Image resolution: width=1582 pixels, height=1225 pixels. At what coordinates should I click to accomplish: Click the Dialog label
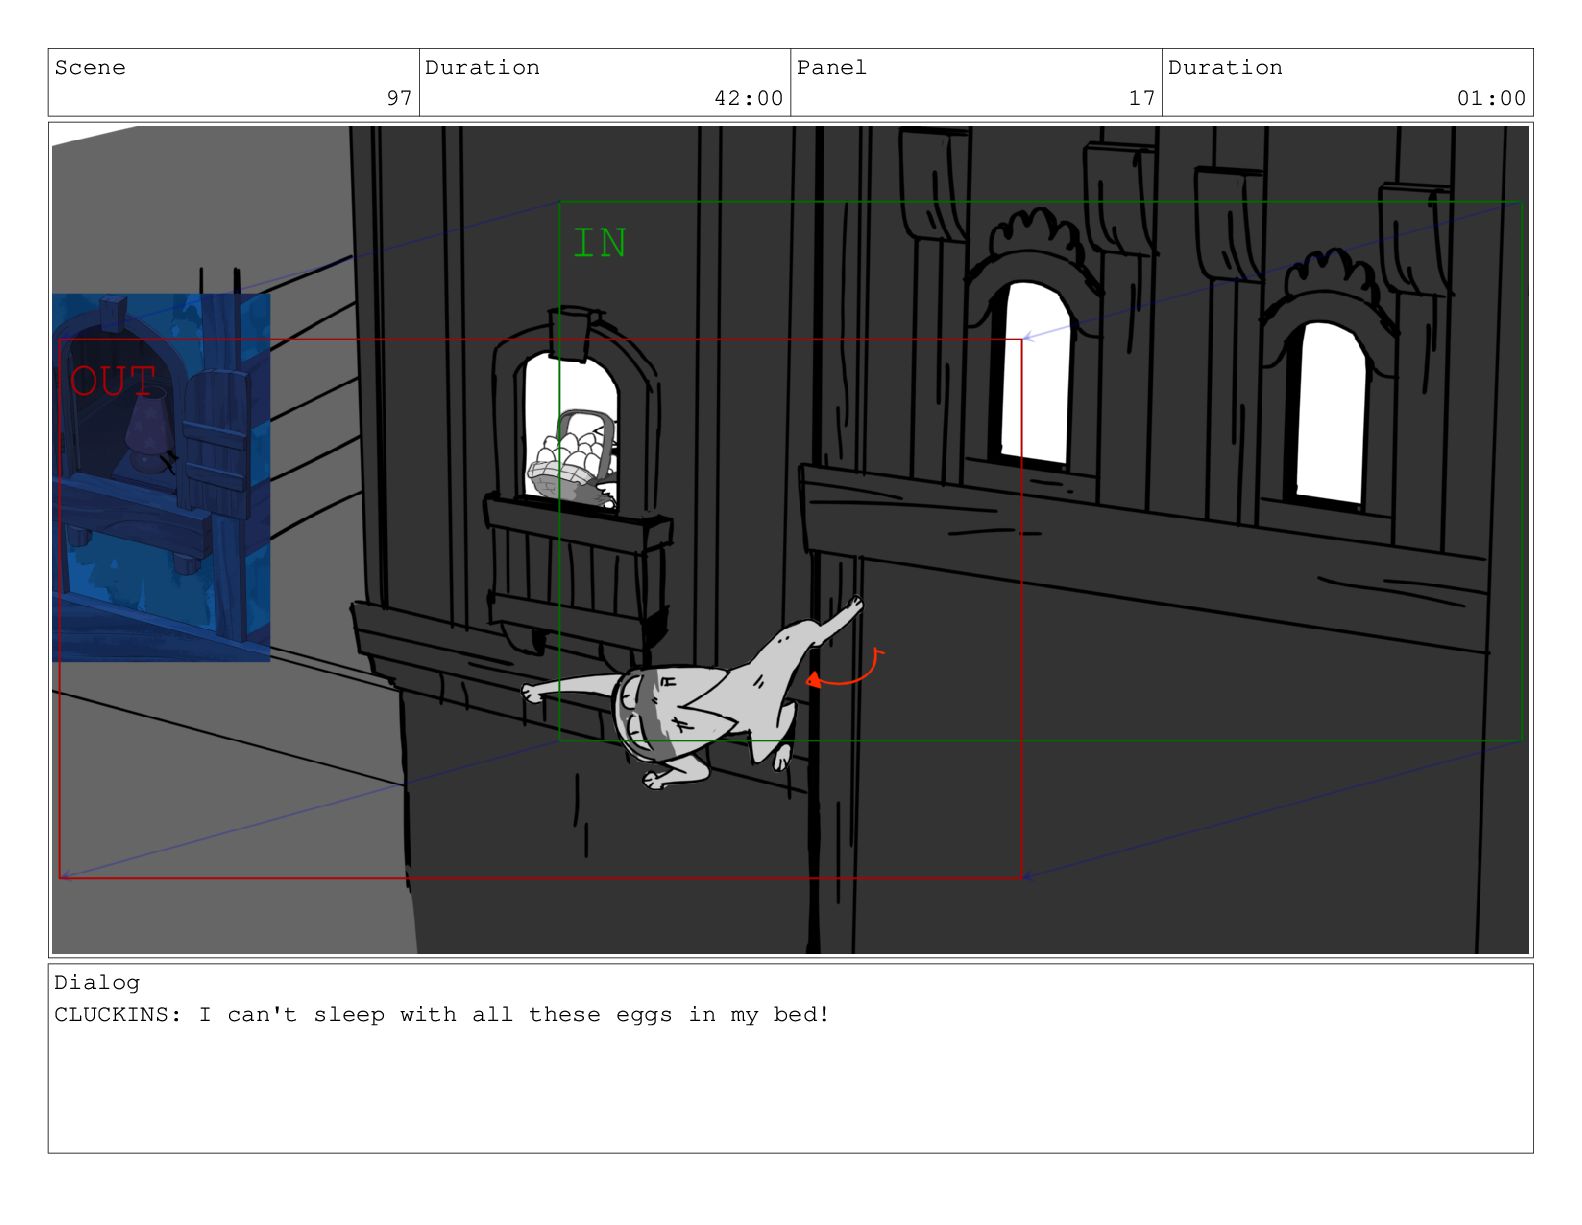point(97,983)
